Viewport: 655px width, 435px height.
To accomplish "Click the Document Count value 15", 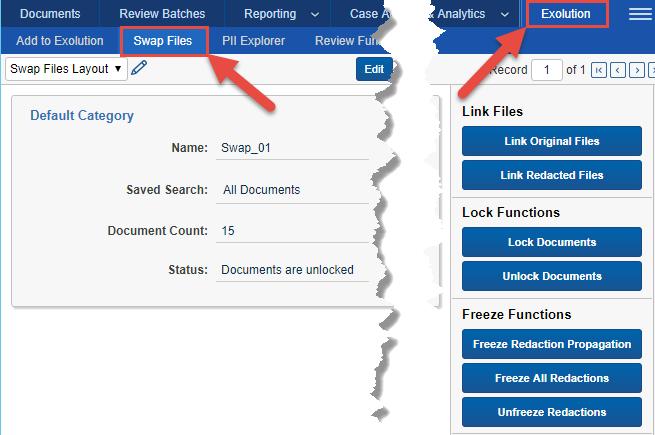I will [228, 231].
